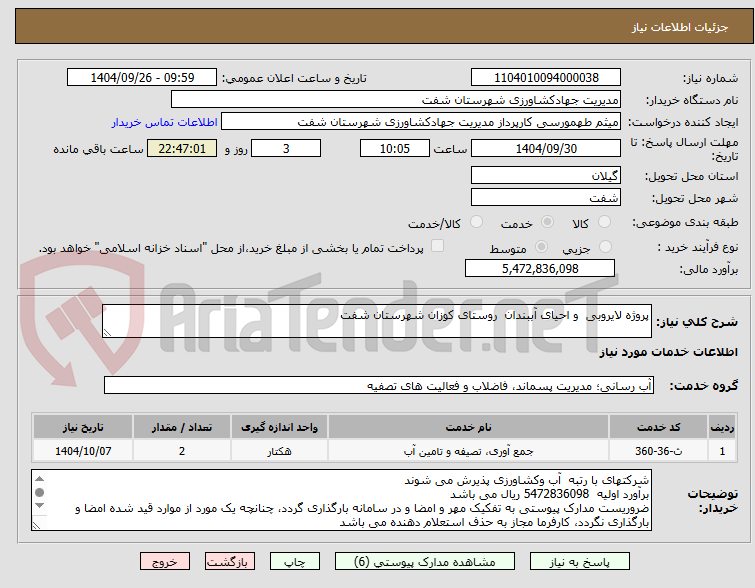
Task: Open مشاهده مدارک پیوستی (6) attachments
Action: tap(425, 562)
